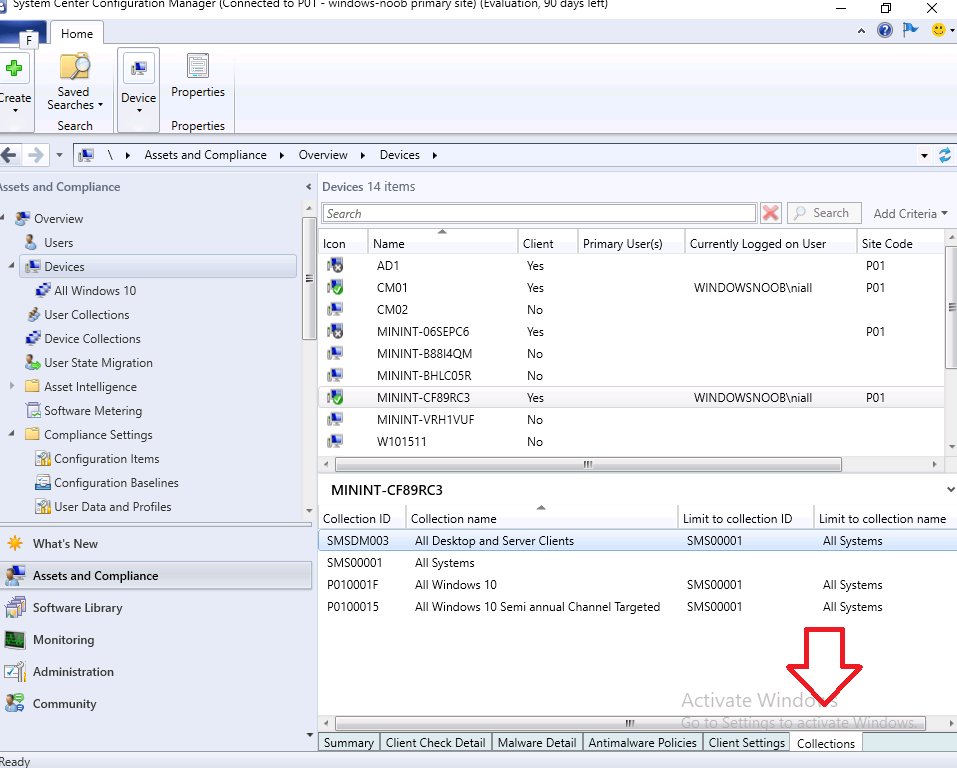Switch to the Antimalware Policies tab
Screen dimensions: 957x768
pos(642,742)
